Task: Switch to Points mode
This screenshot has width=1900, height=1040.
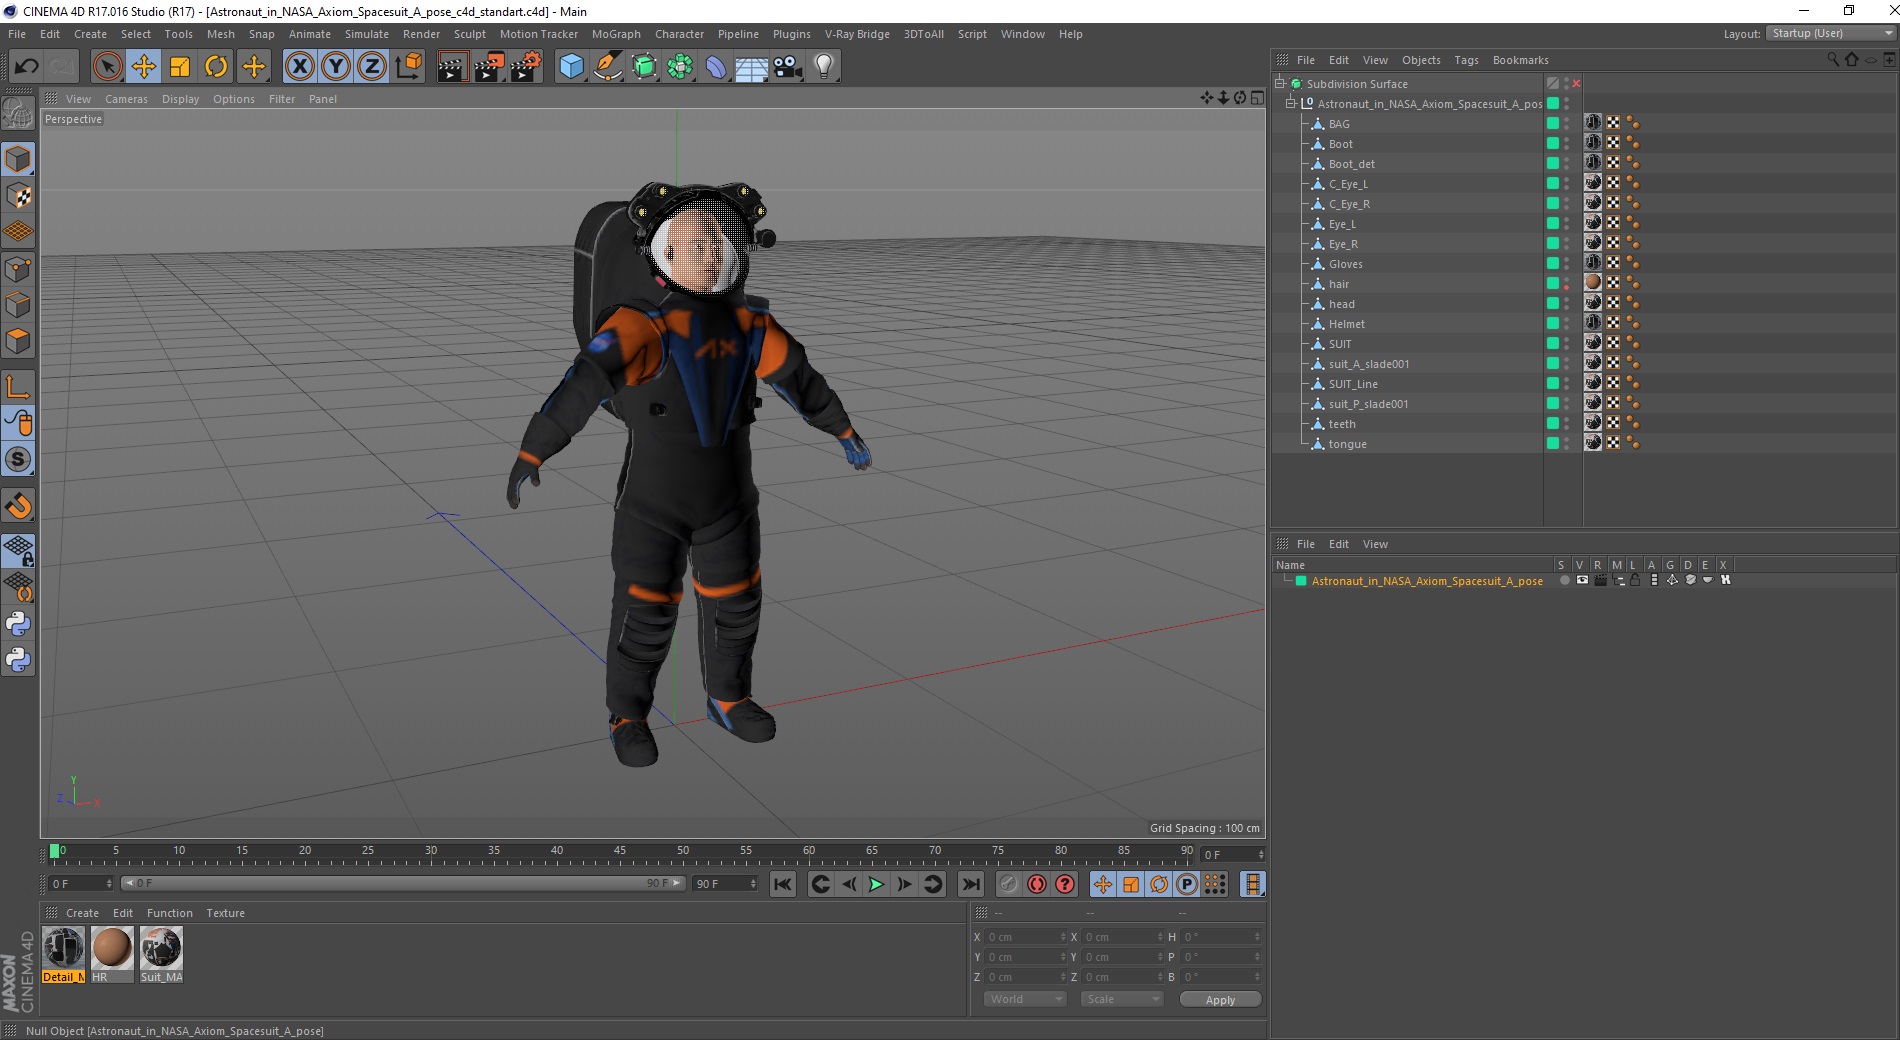Action: pyautogui.click(x=18, y=269)
